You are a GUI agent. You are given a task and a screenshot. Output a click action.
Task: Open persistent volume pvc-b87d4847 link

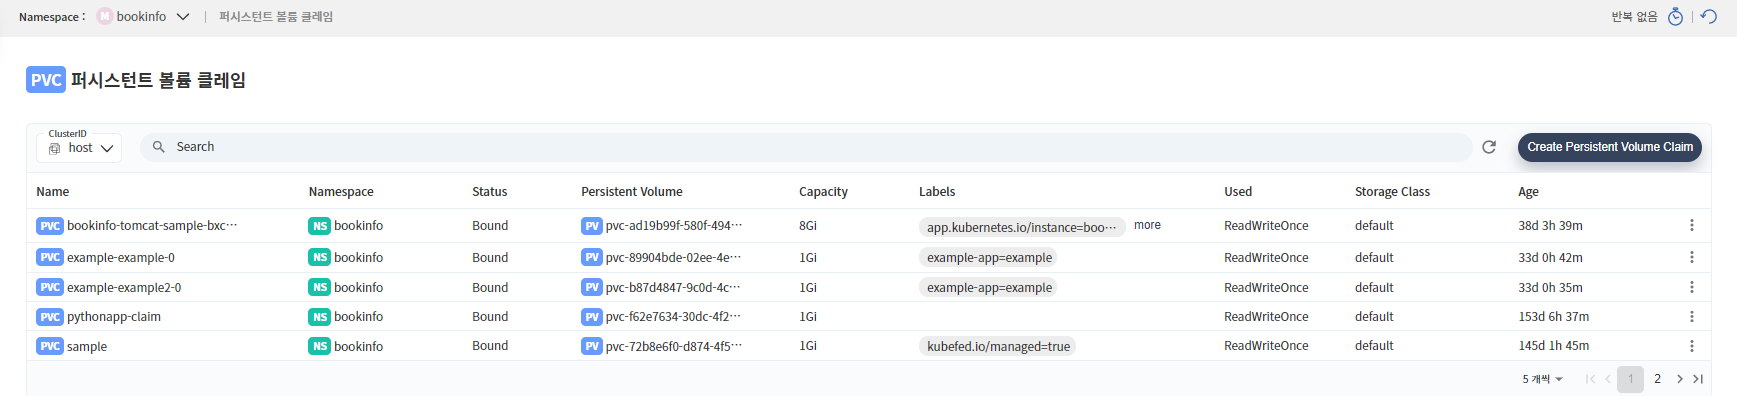click(673, 288)
